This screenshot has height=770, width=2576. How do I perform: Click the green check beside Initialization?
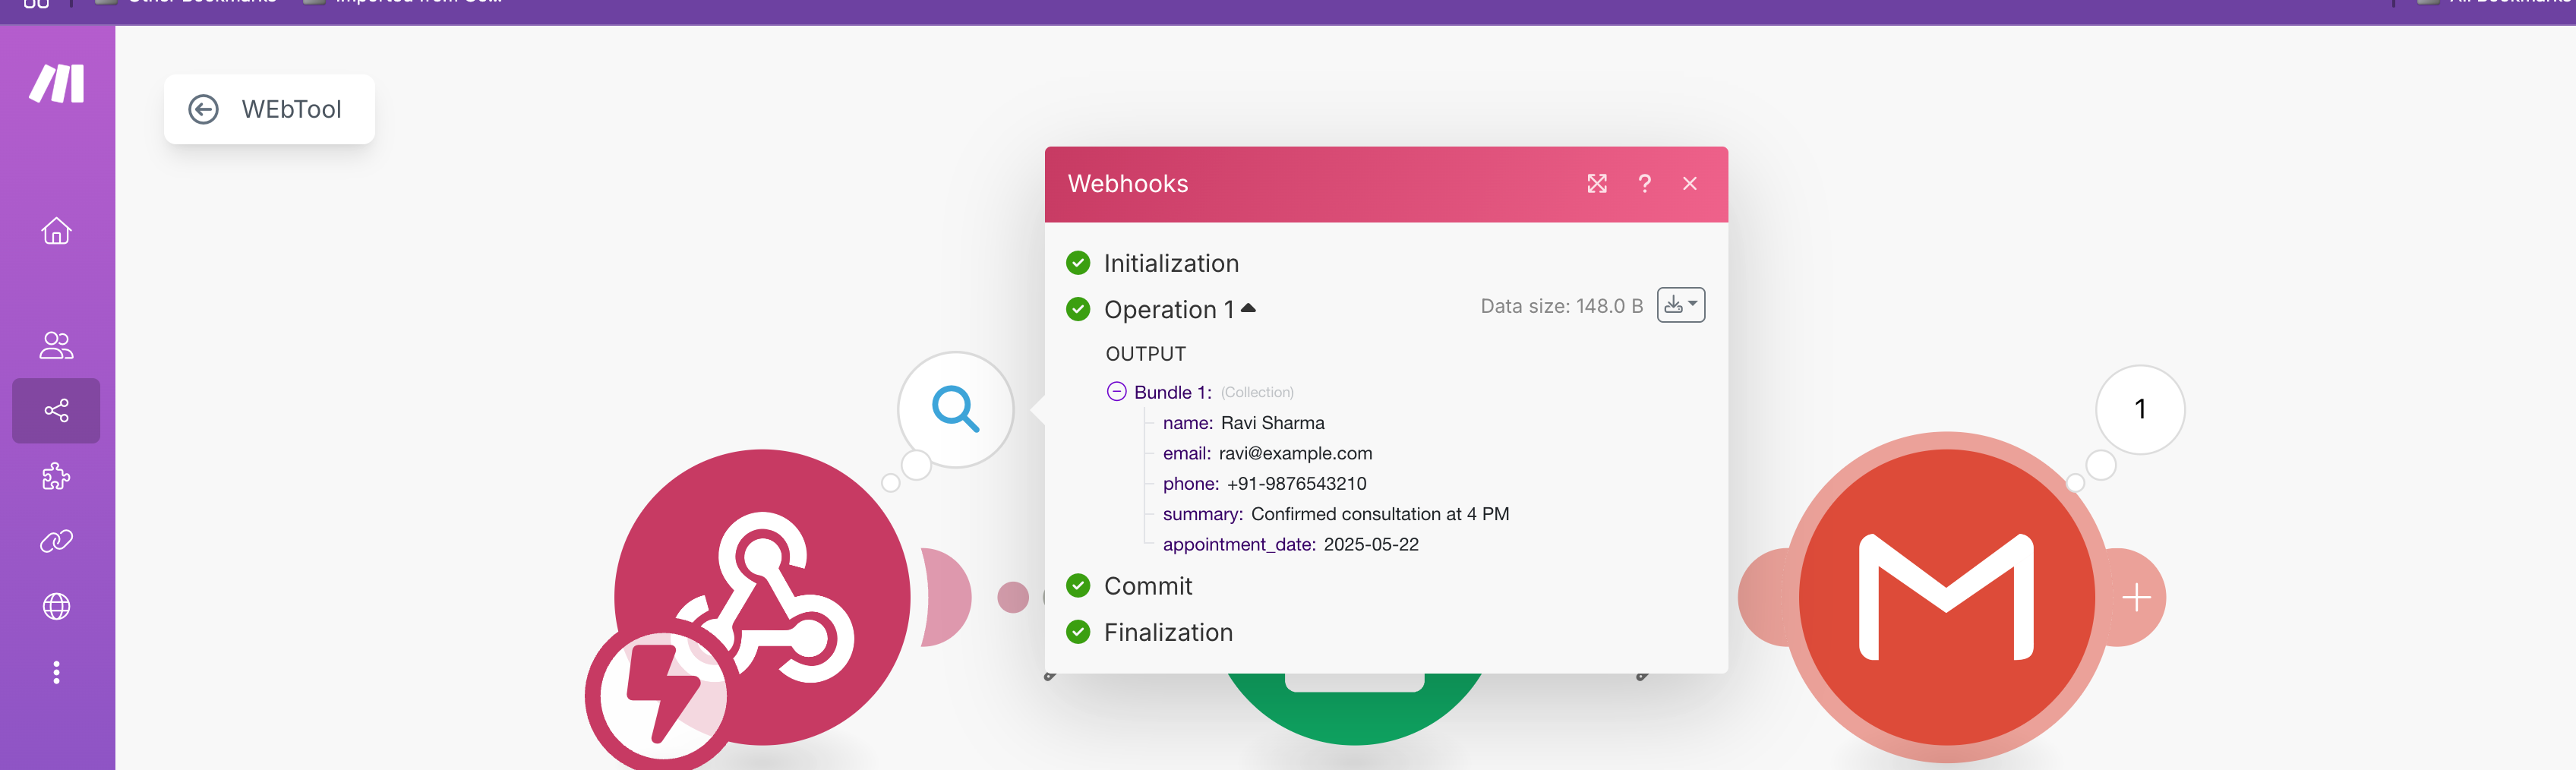point(1078,263)
